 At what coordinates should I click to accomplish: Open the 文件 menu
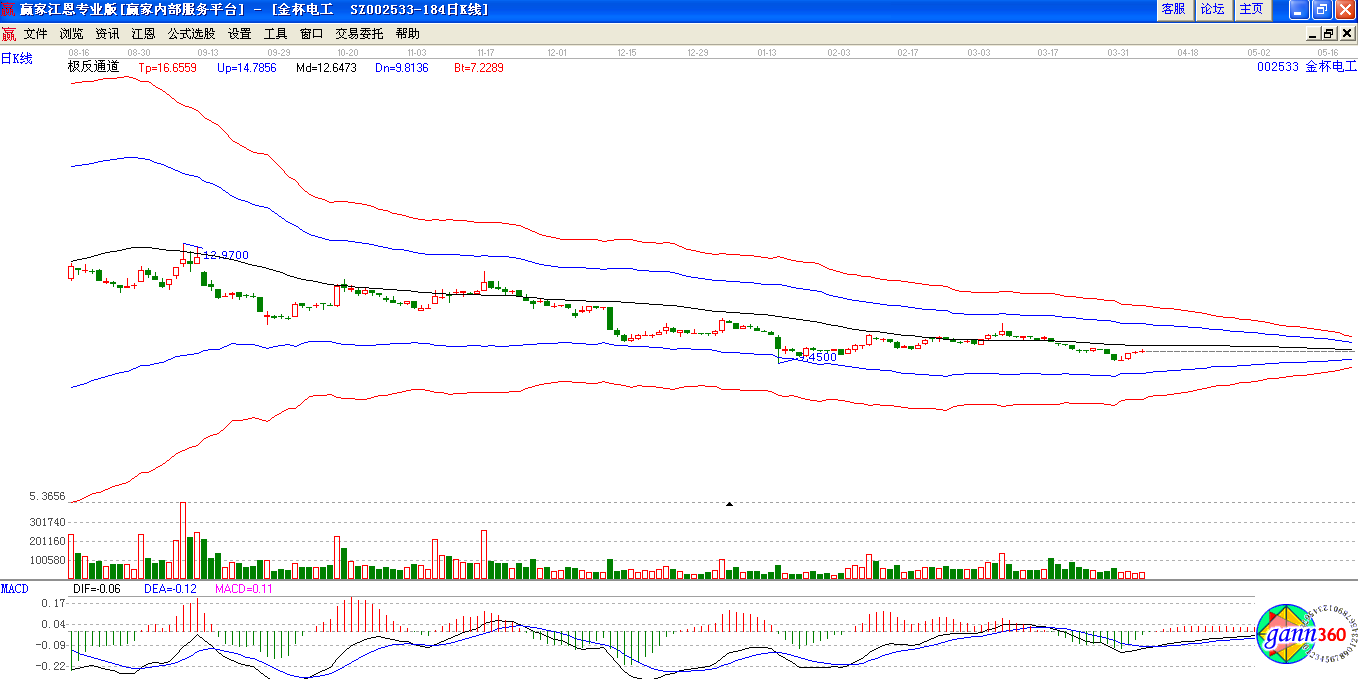[x=36, y=33]
